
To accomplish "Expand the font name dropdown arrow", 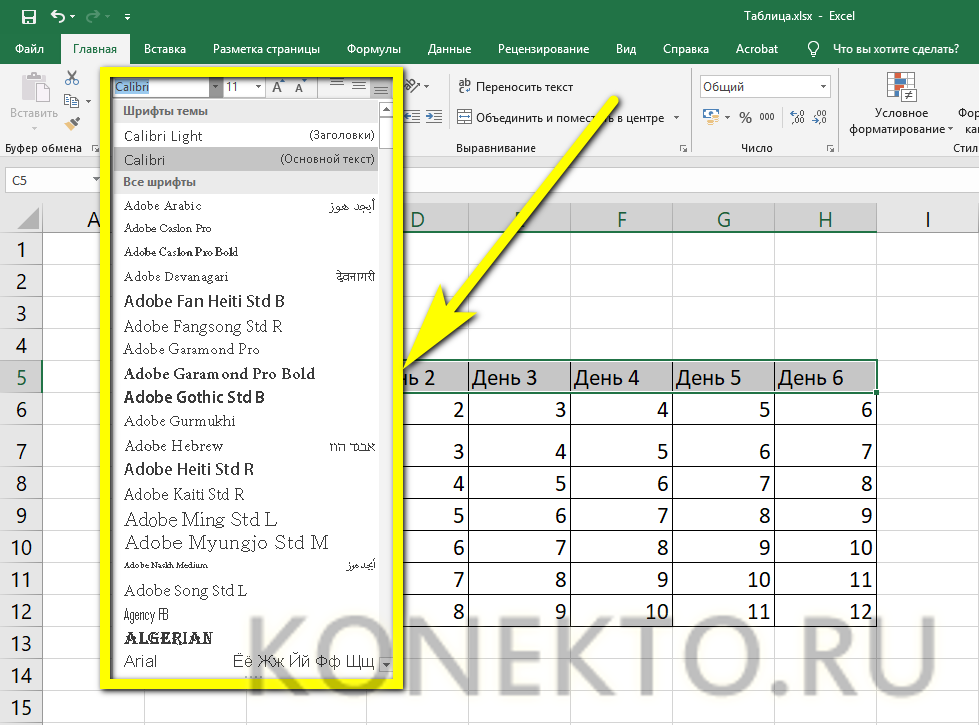I will 214,87.
